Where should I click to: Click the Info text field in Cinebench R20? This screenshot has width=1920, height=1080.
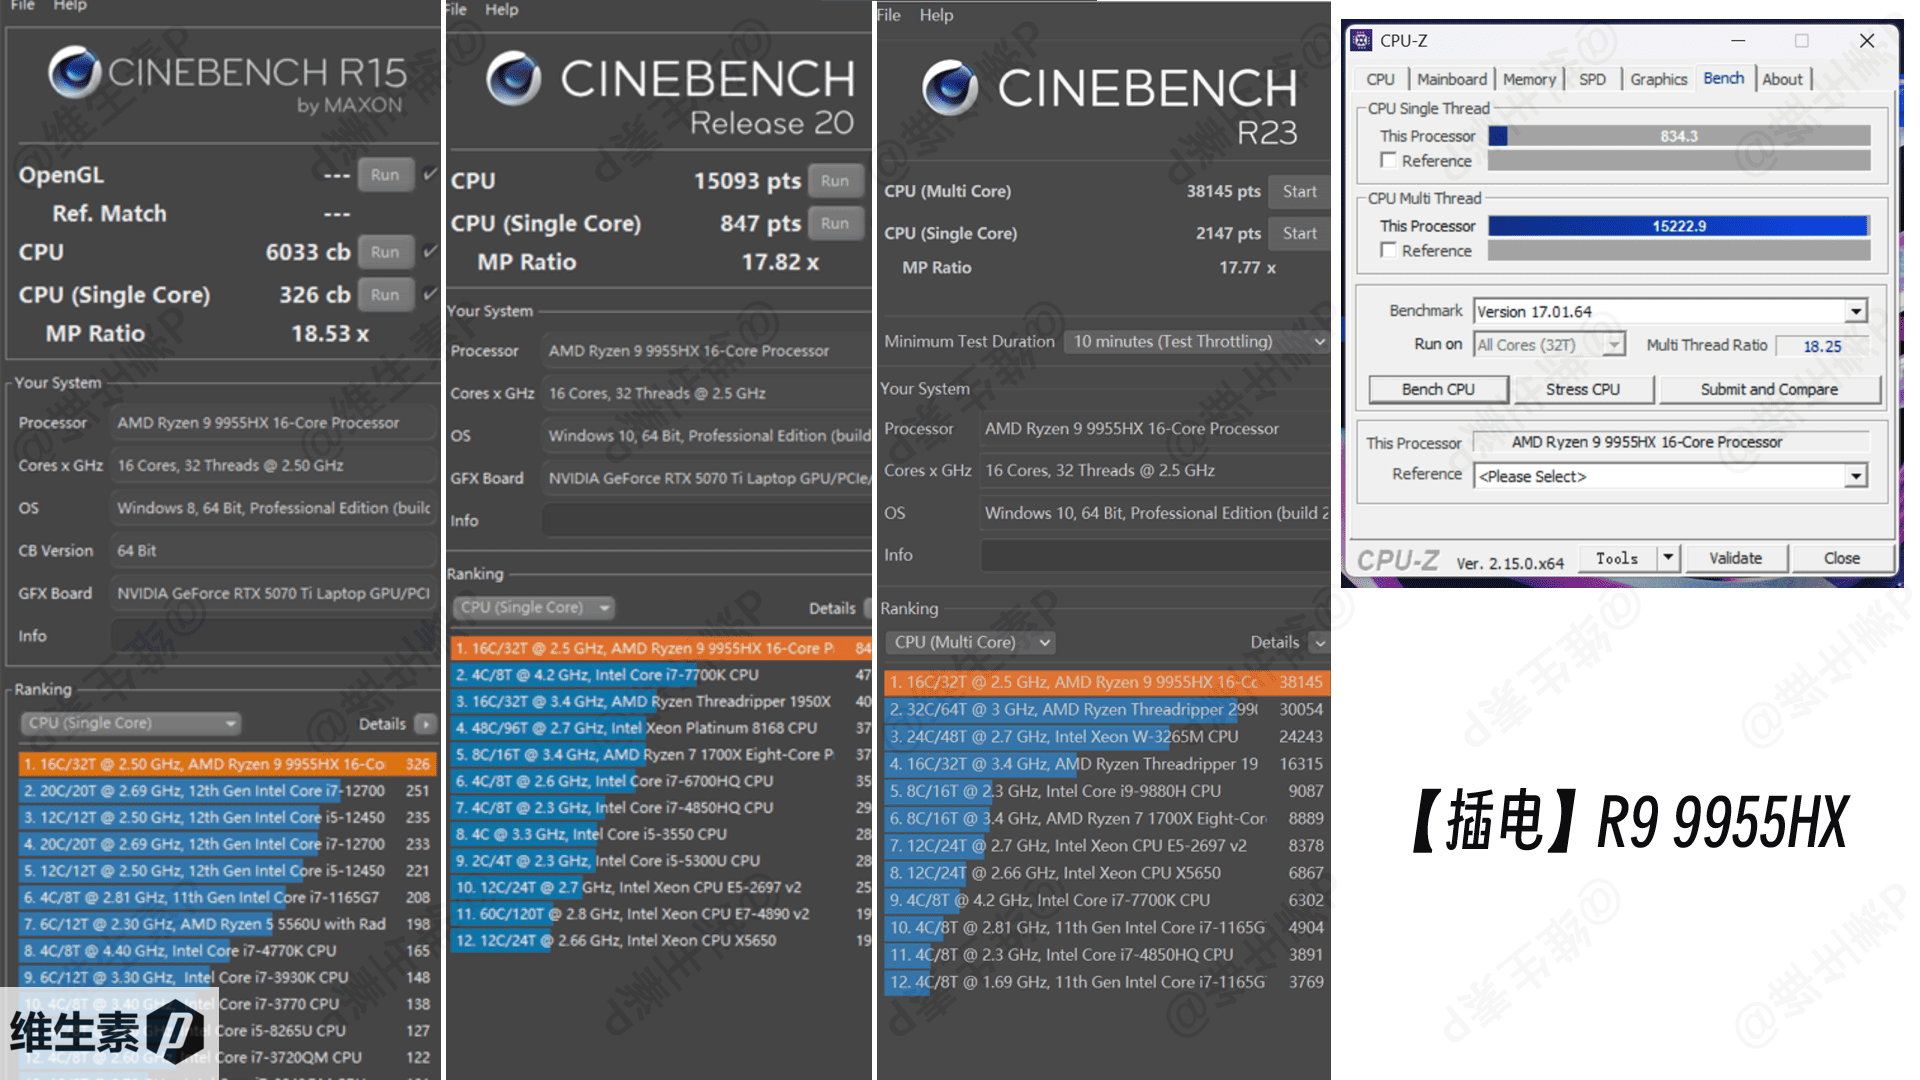click(x=705, y=521)
